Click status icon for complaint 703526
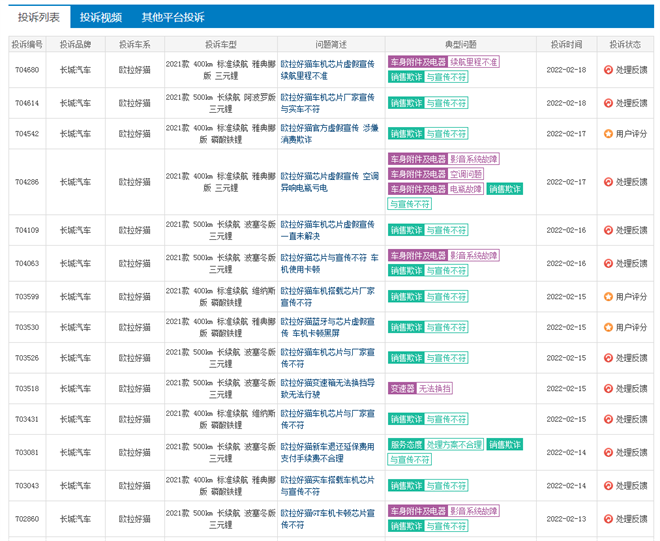This screenshot has width=660, height=541. coord(608,358)
